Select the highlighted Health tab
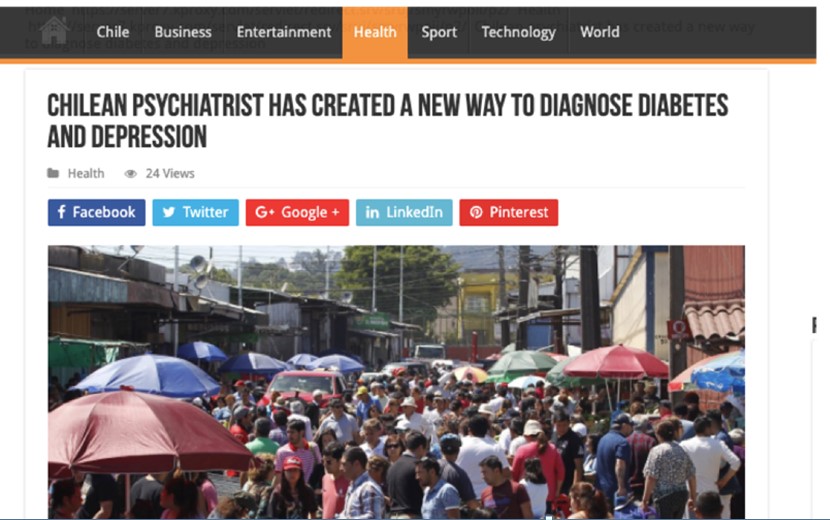 (x=375, y=32)
